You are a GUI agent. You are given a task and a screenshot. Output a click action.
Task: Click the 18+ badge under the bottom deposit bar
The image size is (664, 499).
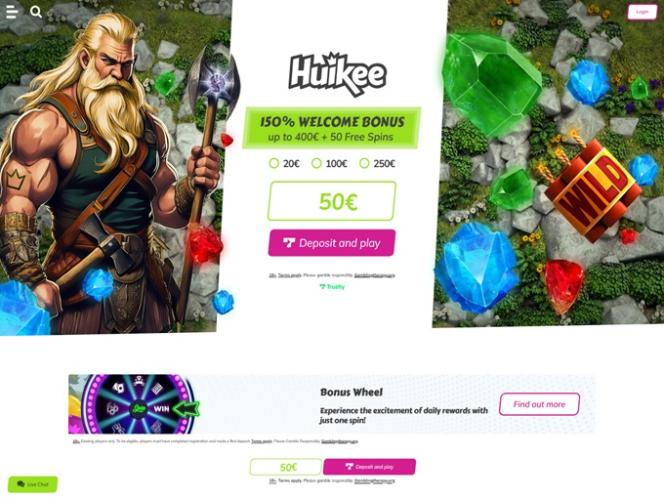pyautogui.click(x=273, y=481)
